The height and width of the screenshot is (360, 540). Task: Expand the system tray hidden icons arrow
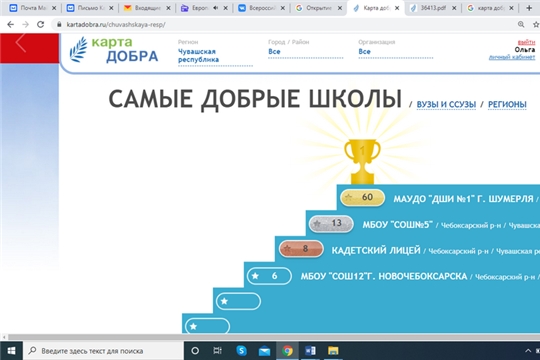click(x=528, y=351)
